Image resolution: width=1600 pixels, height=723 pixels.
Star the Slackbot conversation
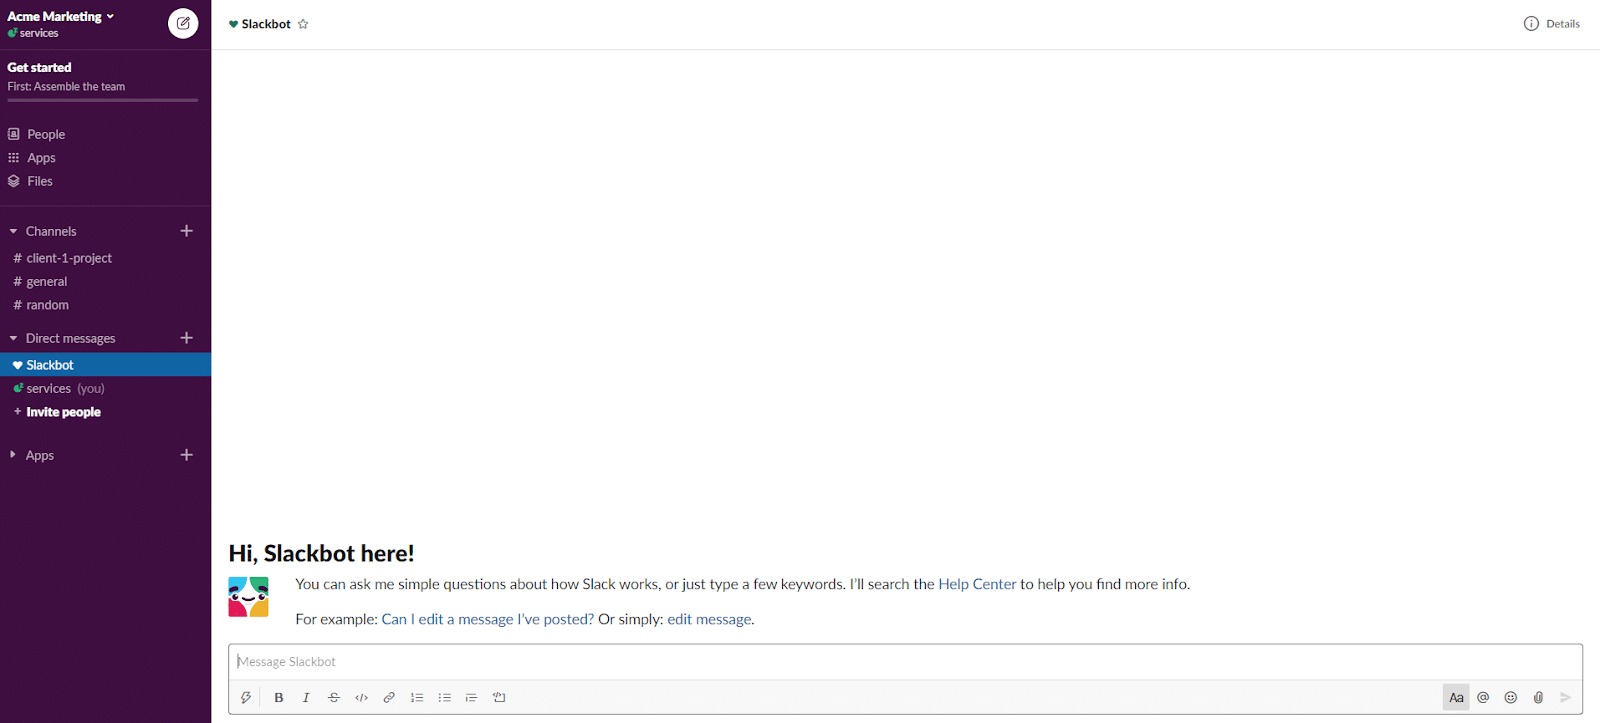click(303, 24)
